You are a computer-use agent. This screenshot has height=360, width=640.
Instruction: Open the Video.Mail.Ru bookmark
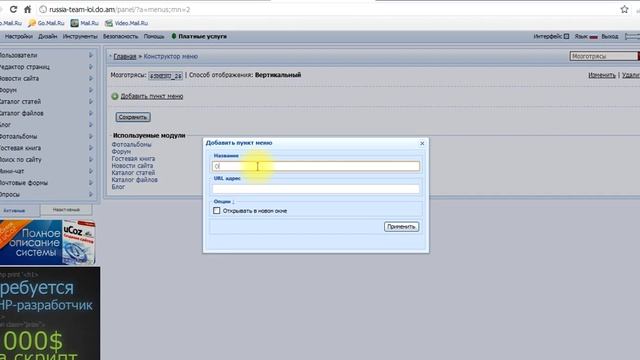127,23
